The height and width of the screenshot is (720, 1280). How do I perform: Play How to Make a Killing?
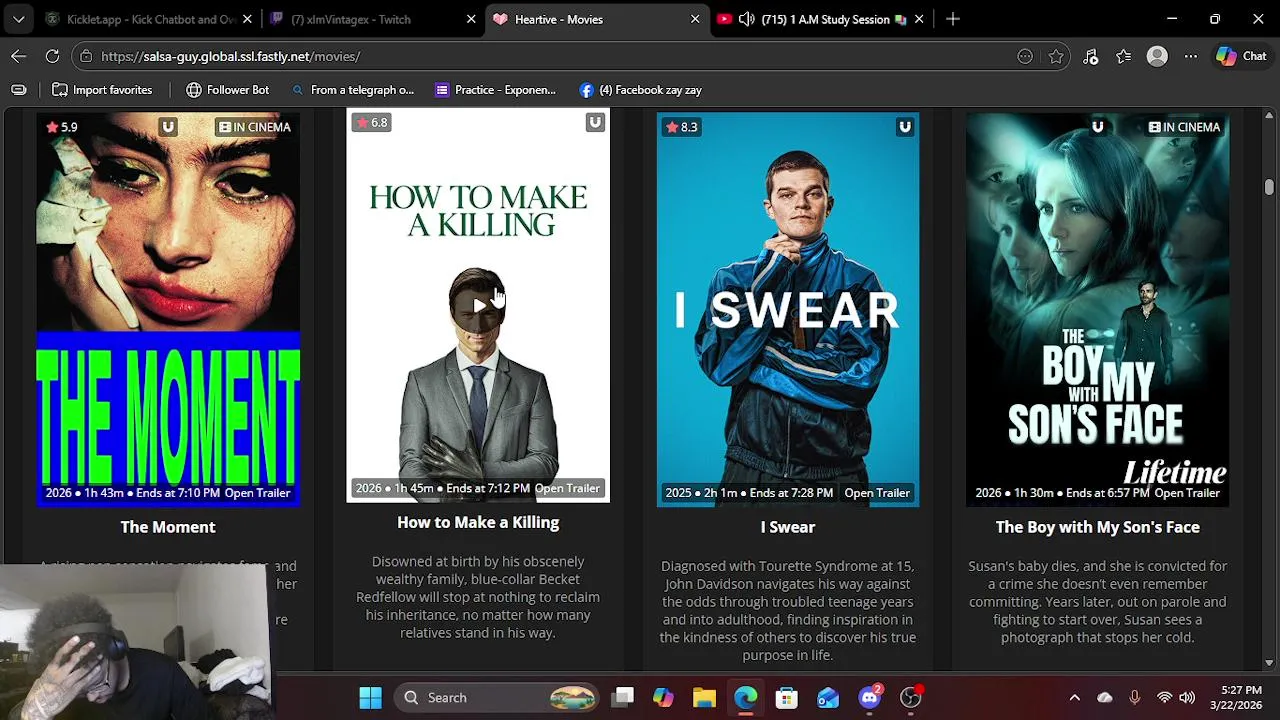coord(478,305)
